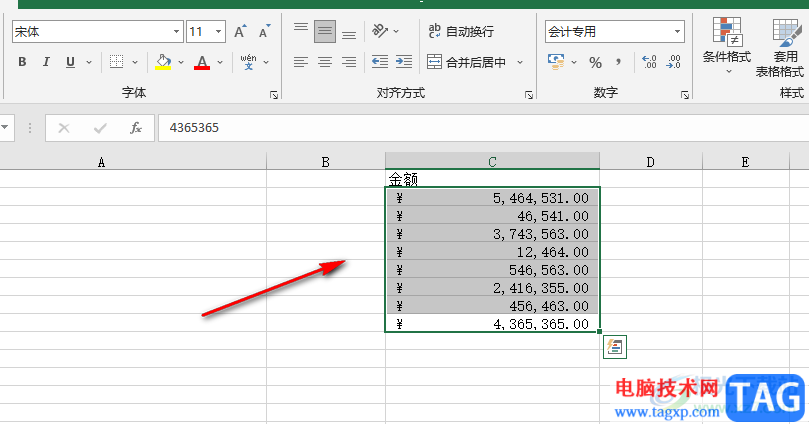809x424 pixels.
Task: Select cell with 3,743,563.00
Action: pos(492,234)
